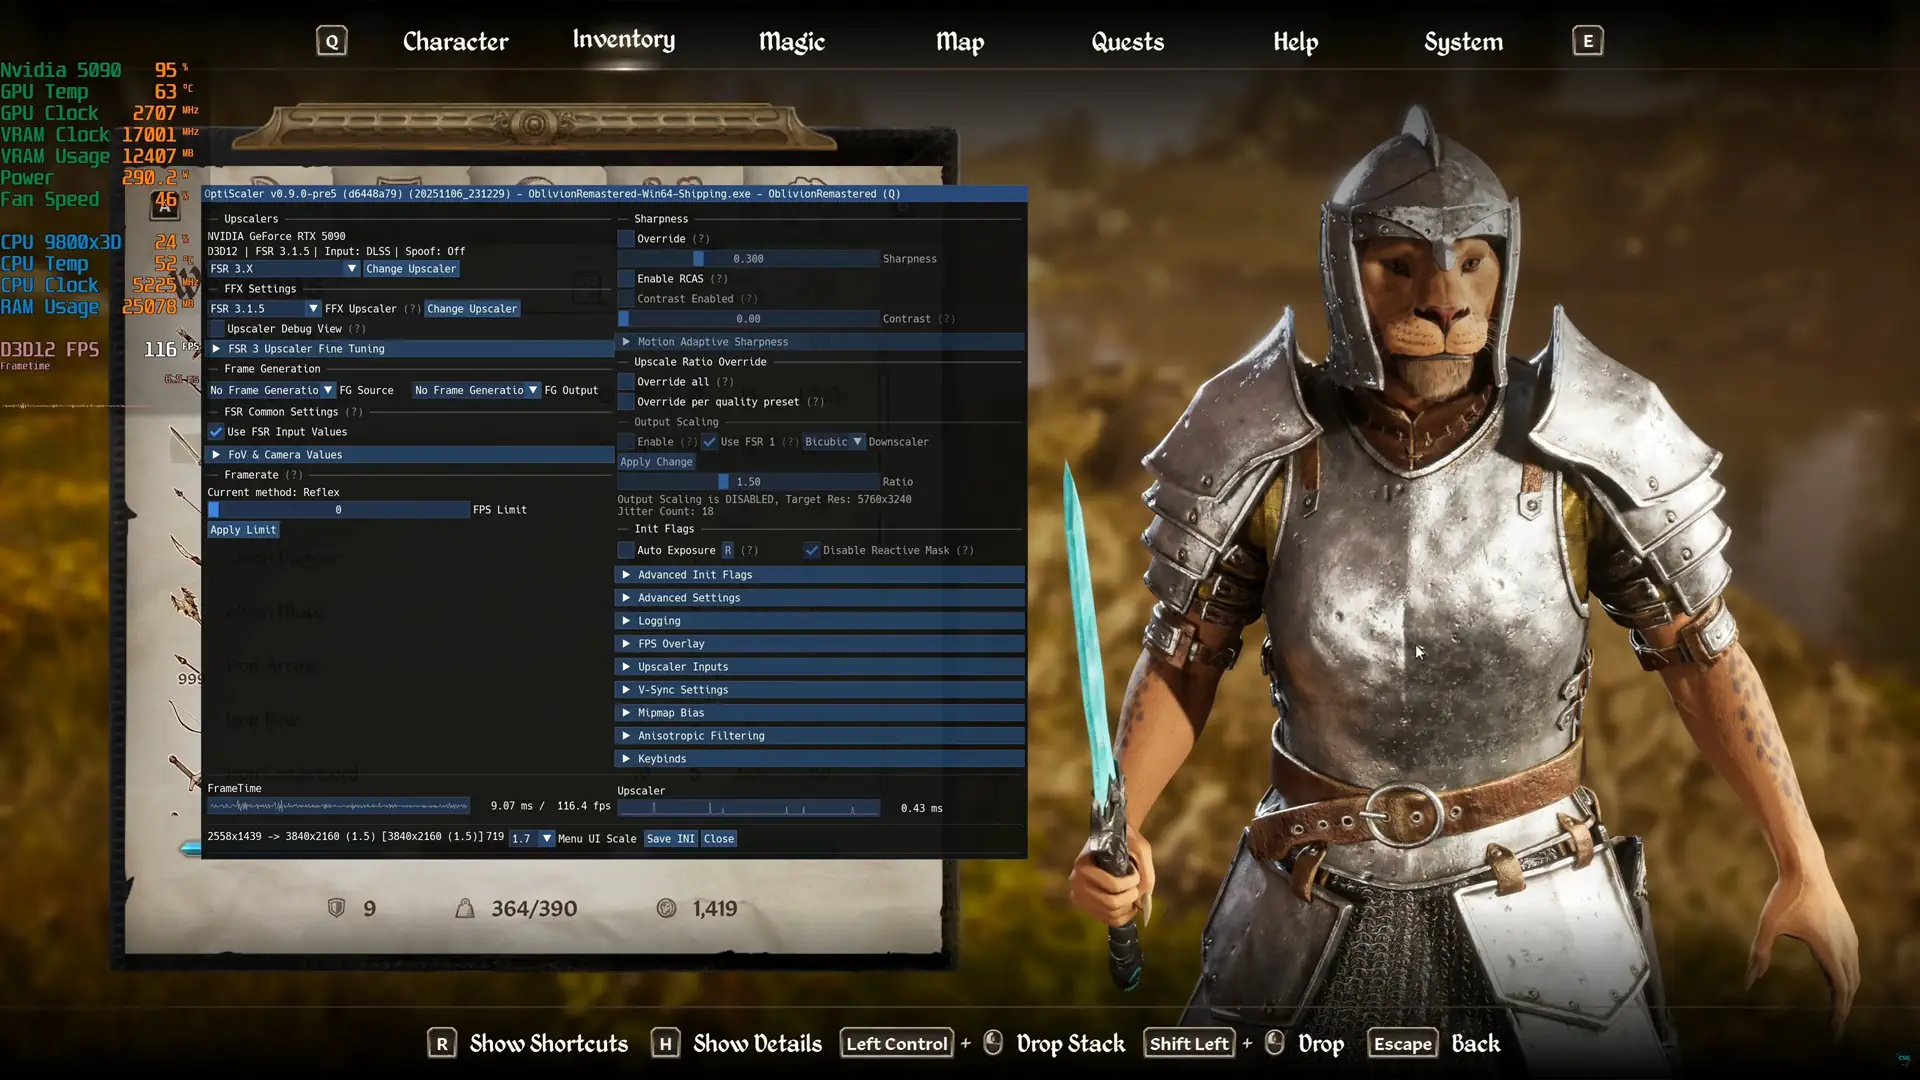Uncheck Disable Reactive Mask
This screenshot has width=1920, height=1080.
tap(812, 551)
